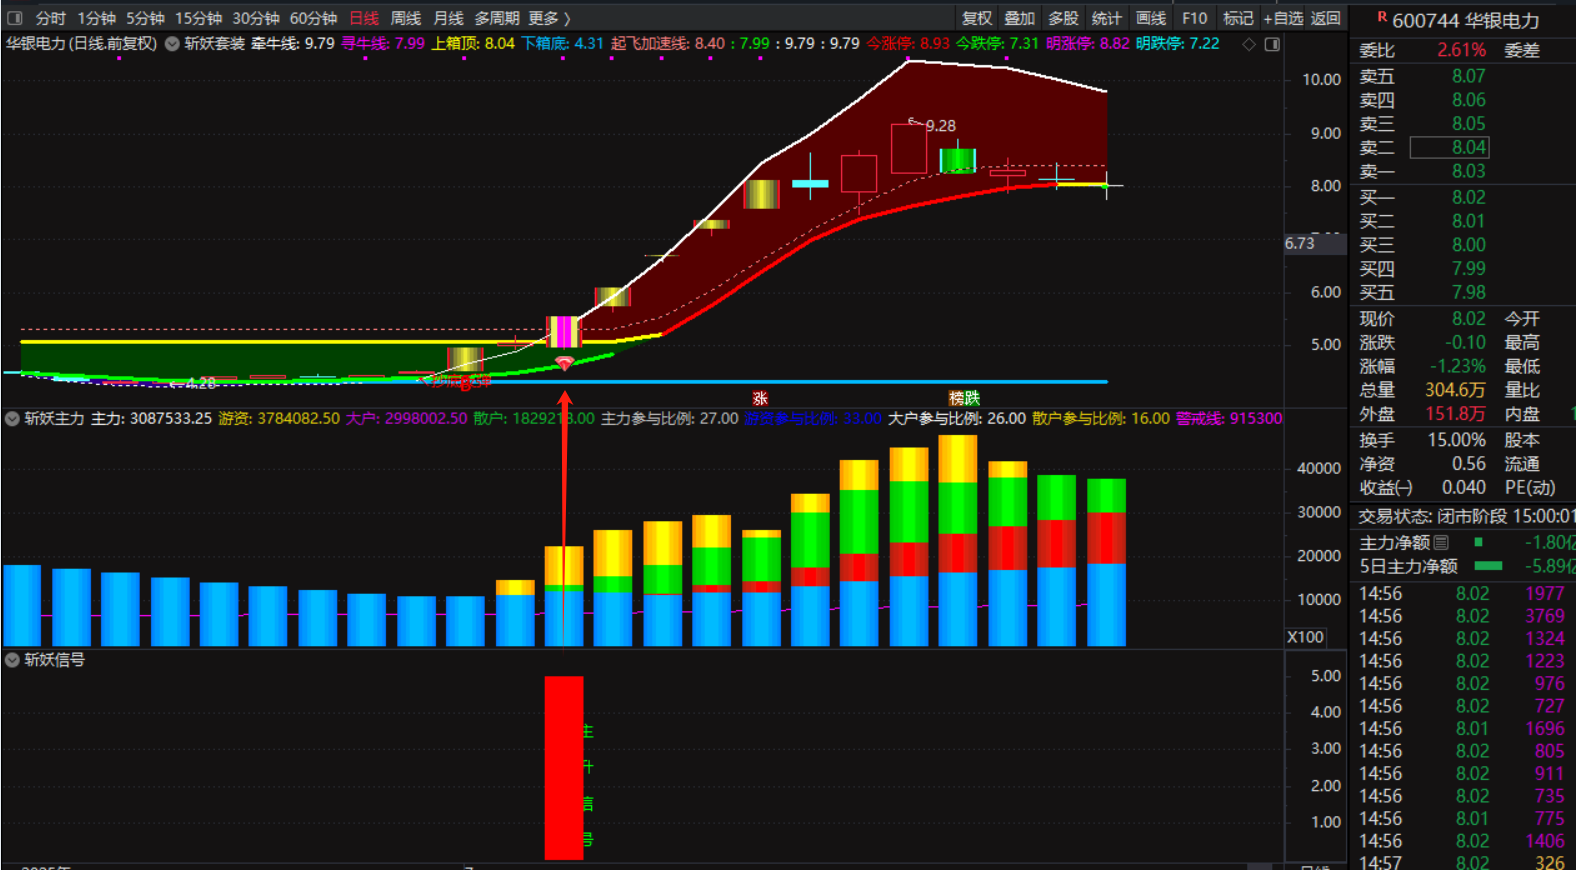Image resolution: width=1576 pixels, height=870 pixels.
Task: Open the 画线 drawing tools button
Action: point(1151,18)
